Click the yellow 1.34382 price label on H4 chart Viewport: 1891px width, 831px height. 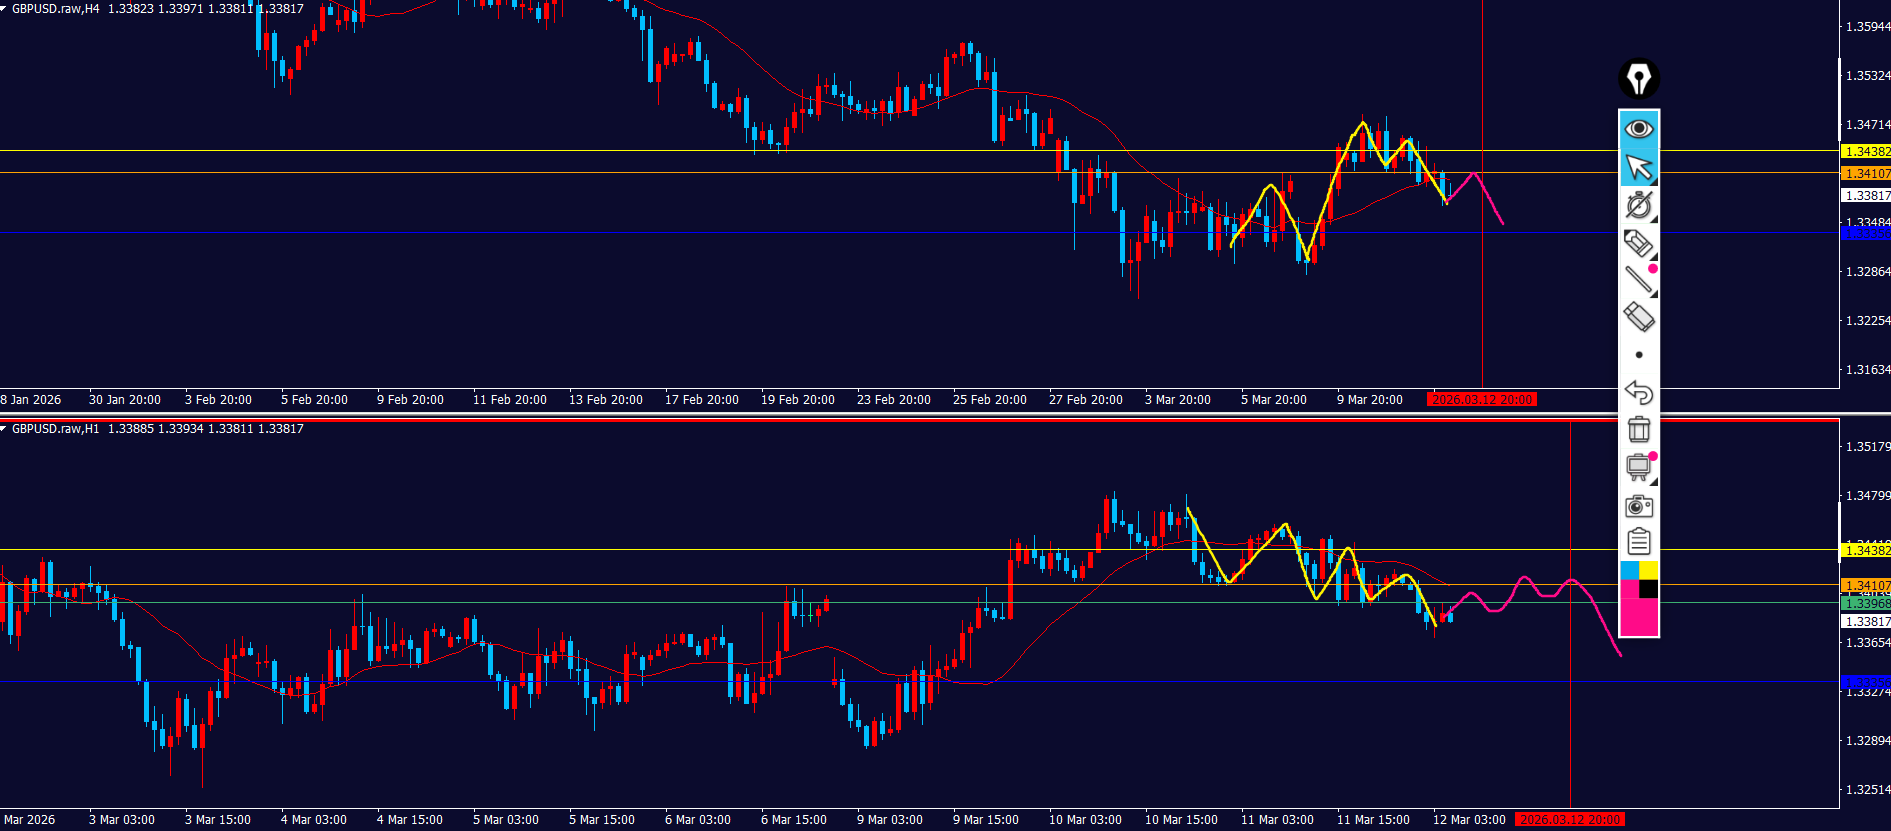coord(1866,152)
